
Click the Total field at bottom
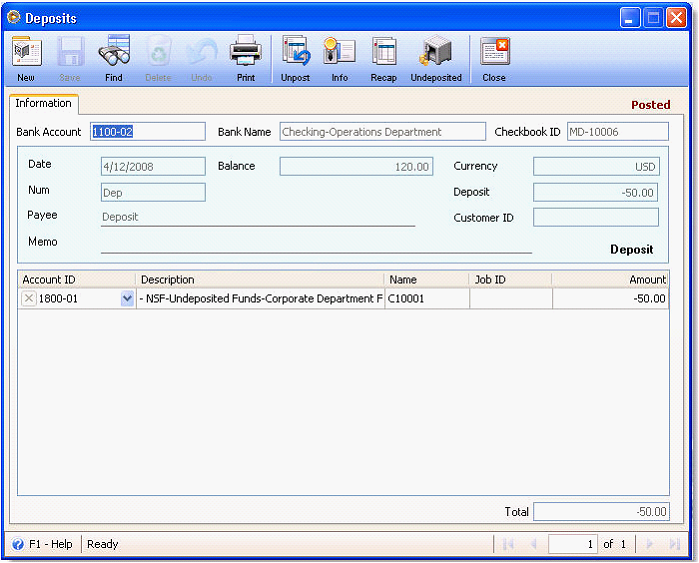(601, 511)
